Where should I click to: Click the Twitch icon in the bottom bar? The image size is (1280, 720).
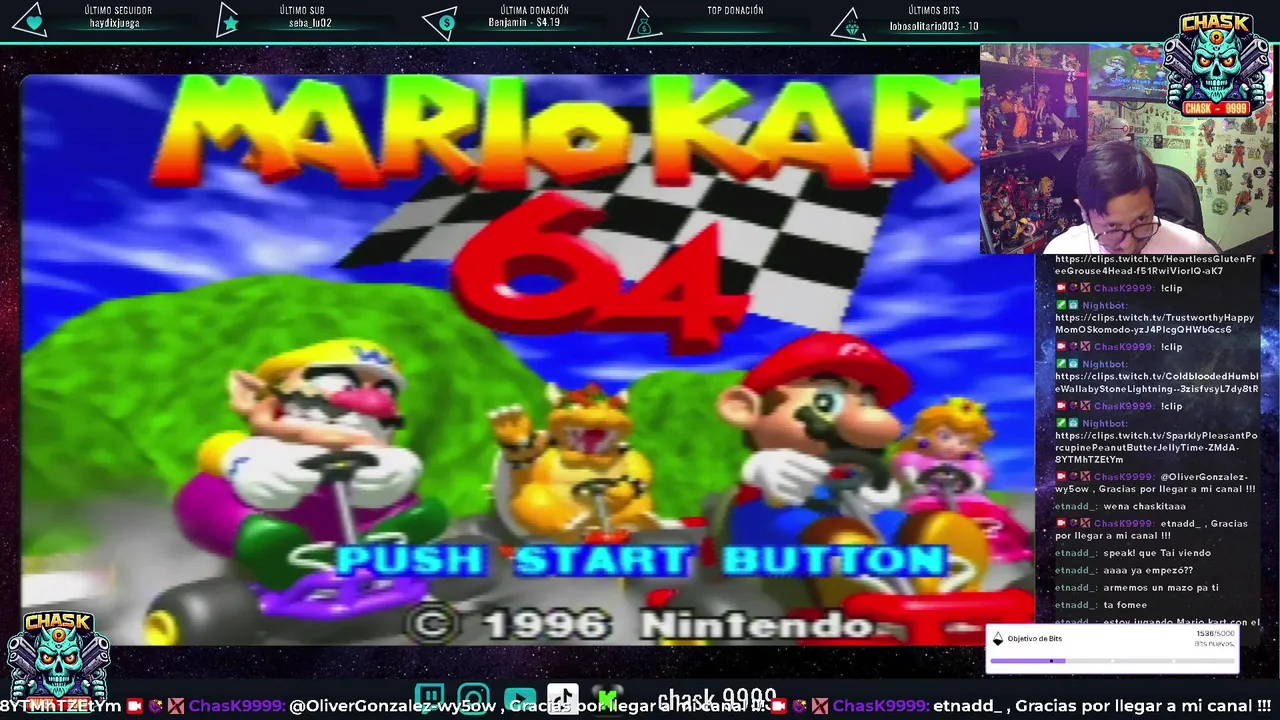430,698
